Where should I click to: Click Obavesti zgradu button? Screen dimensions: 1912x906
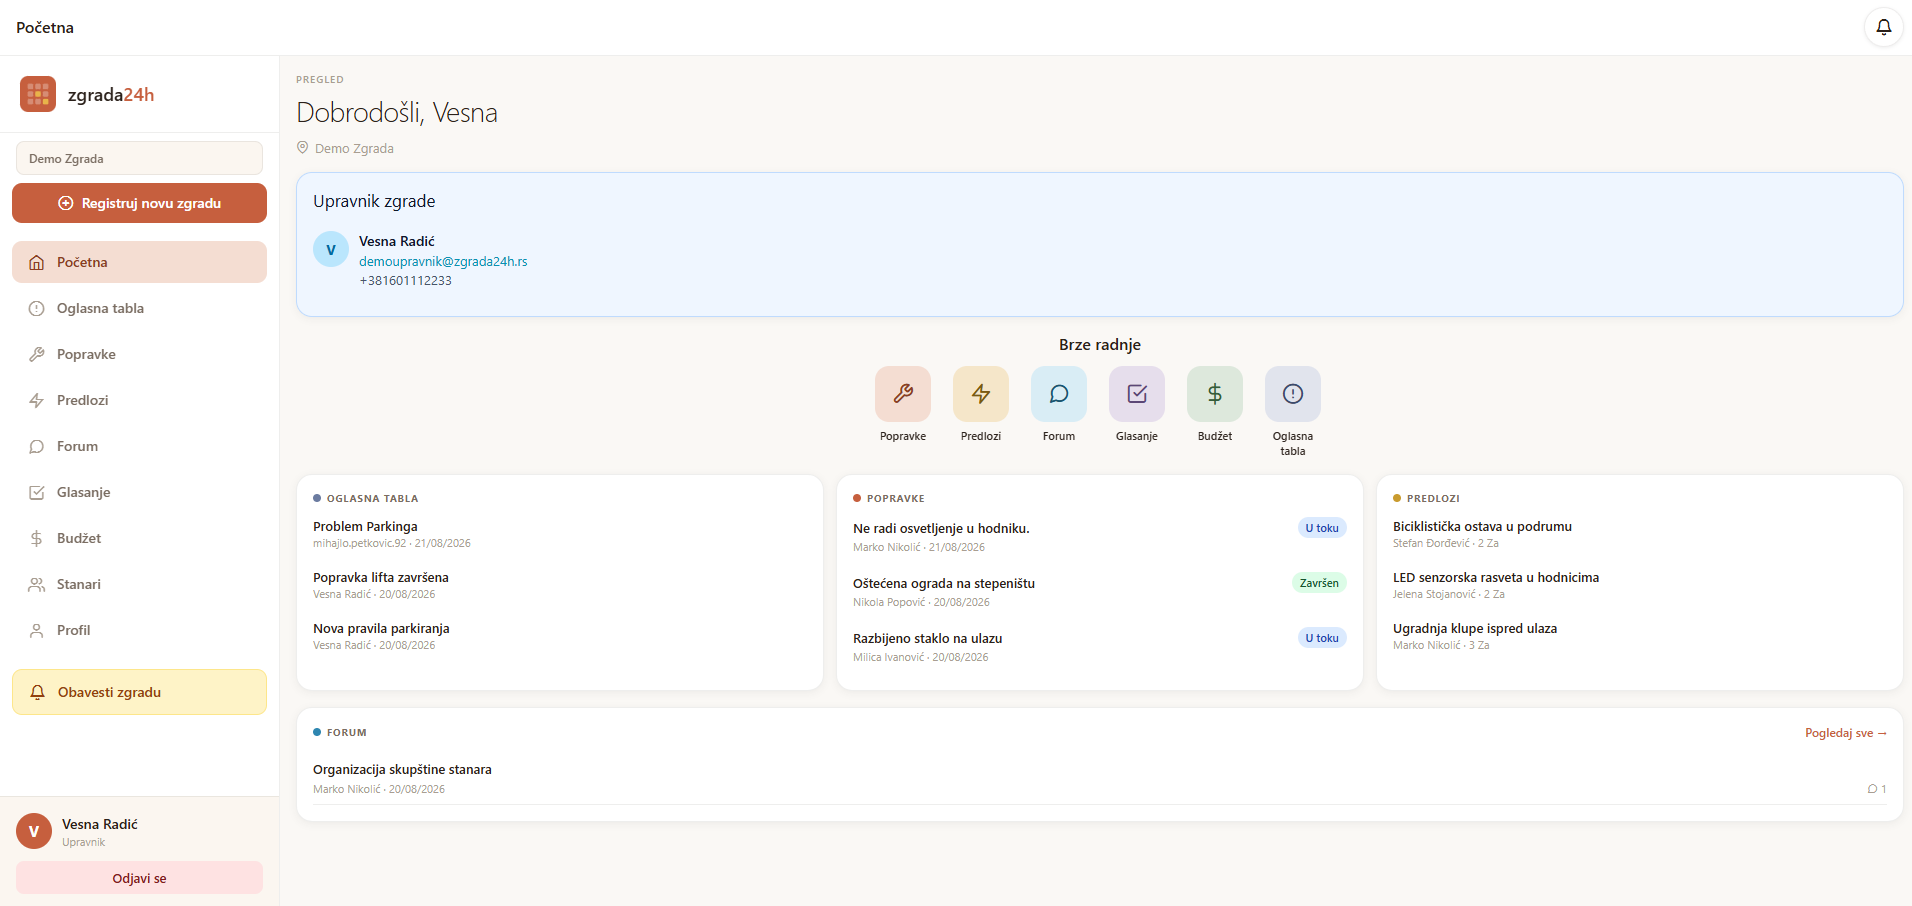tap(139, 692)
